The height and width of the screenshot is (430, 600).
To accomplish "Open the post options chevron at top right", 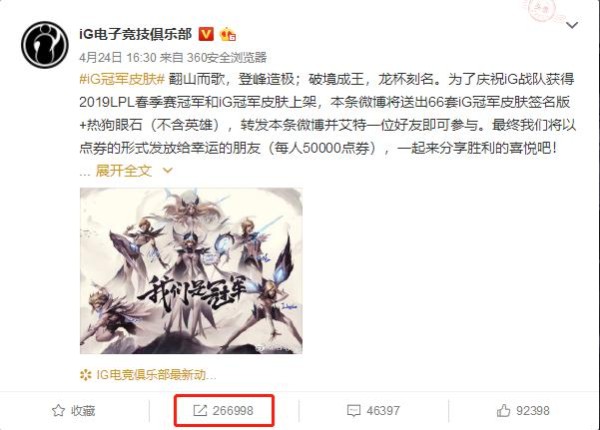I will pos(572,25).
